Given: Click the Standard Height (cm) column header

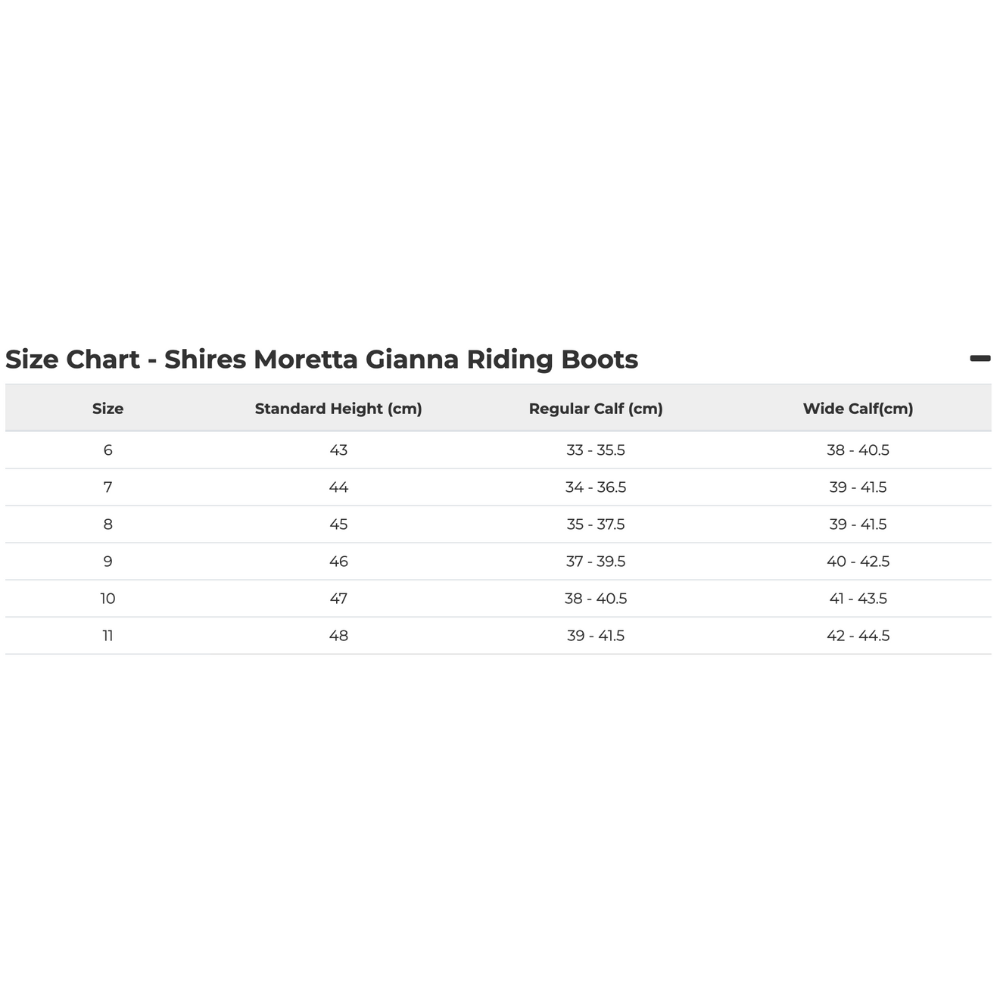Looking at the screenshot, I should tap(338, 408).
